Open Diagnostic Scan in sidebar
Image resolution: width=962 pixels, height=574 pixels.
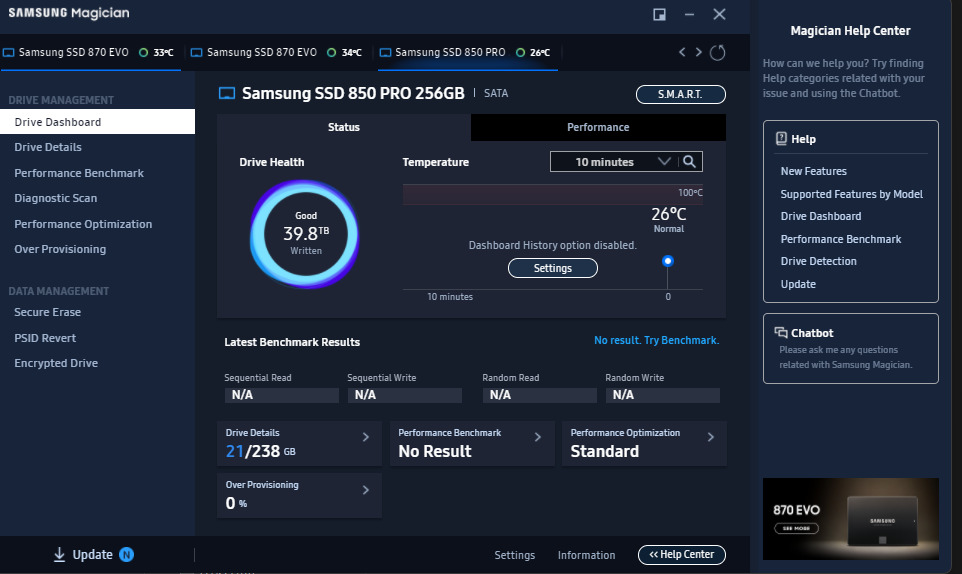tap(56, 198)
